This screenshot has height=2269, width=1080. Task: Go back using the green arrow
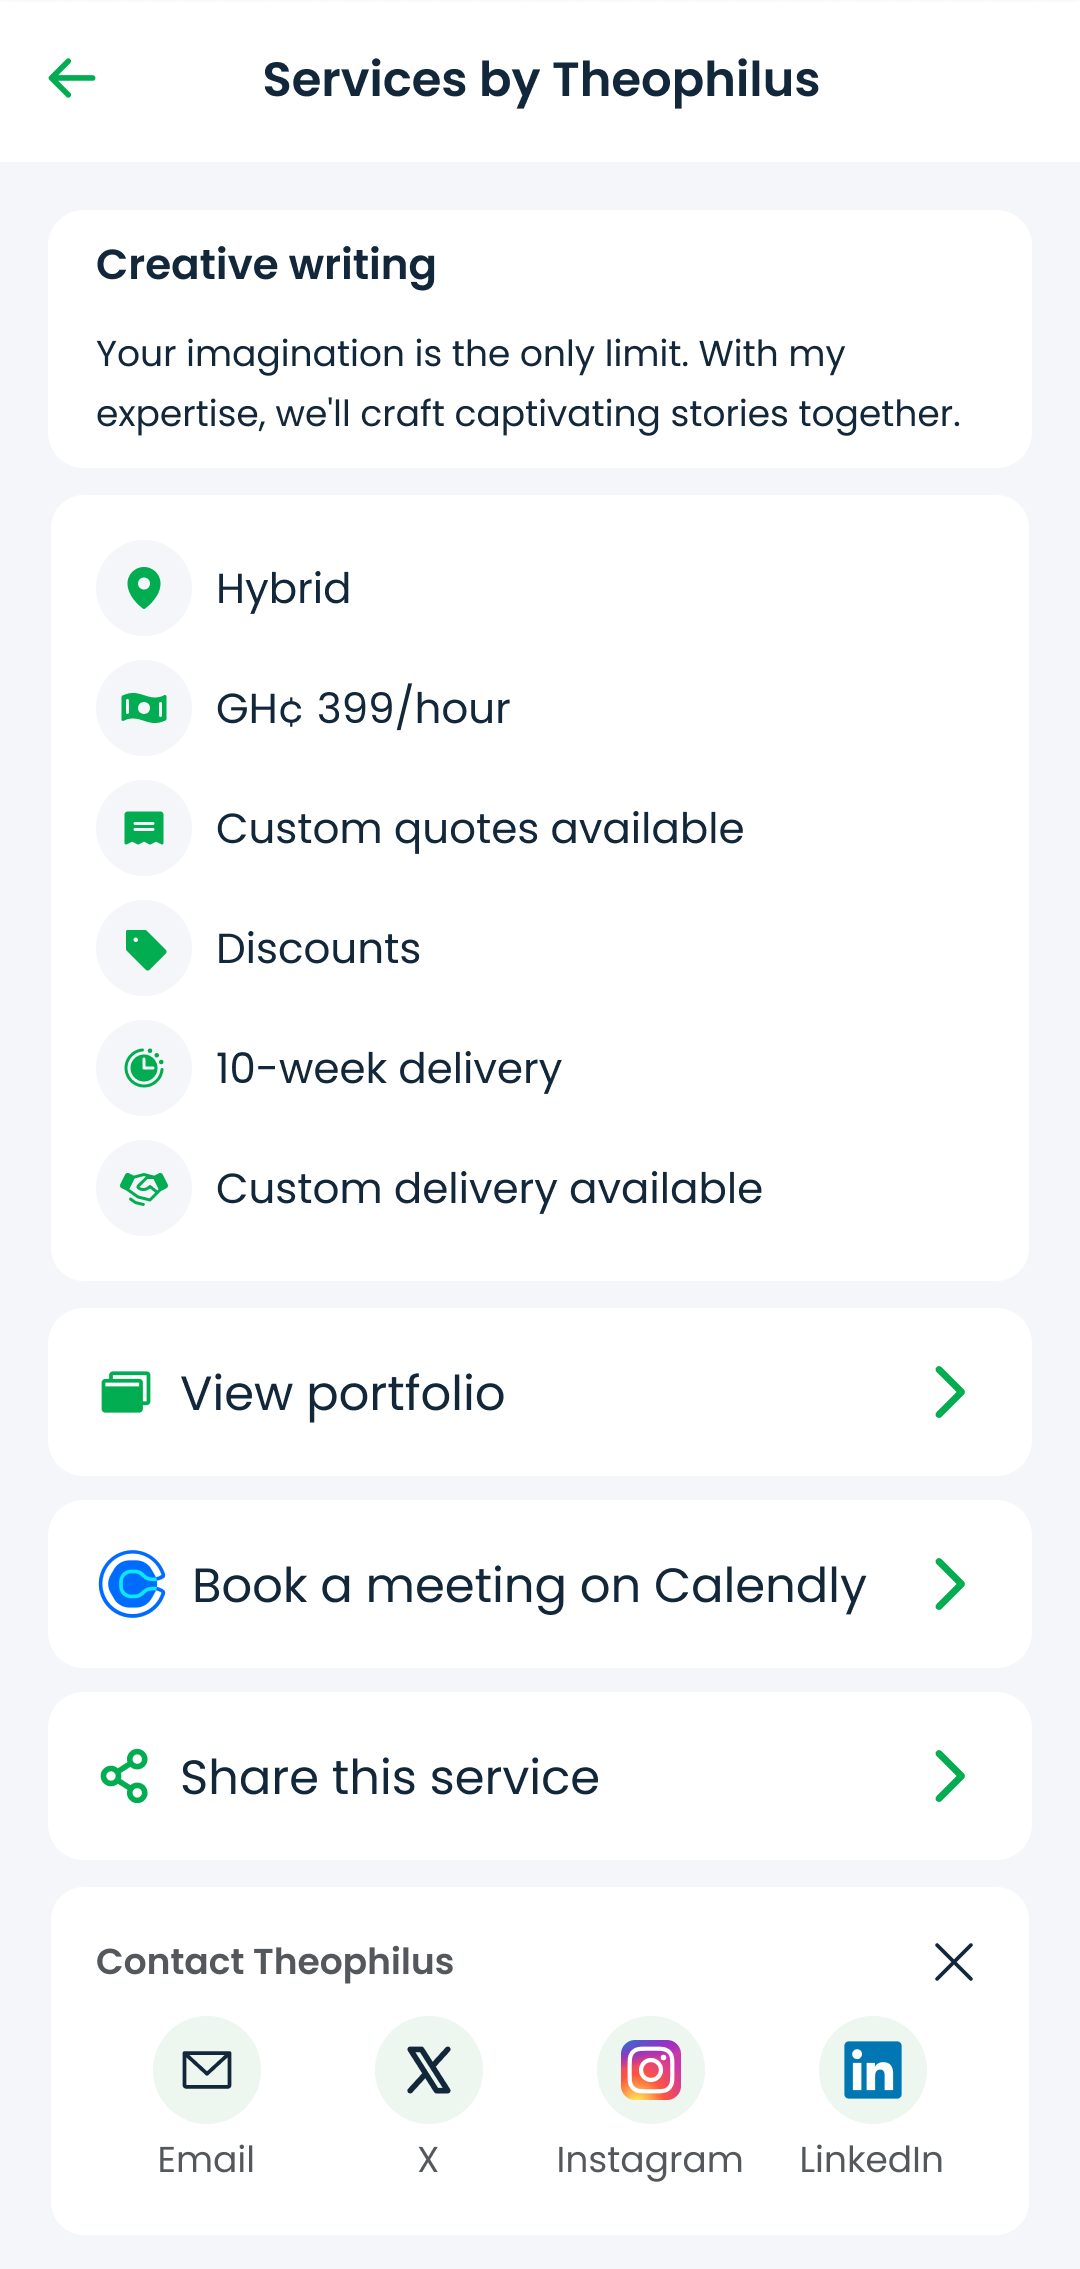(72, 78)
